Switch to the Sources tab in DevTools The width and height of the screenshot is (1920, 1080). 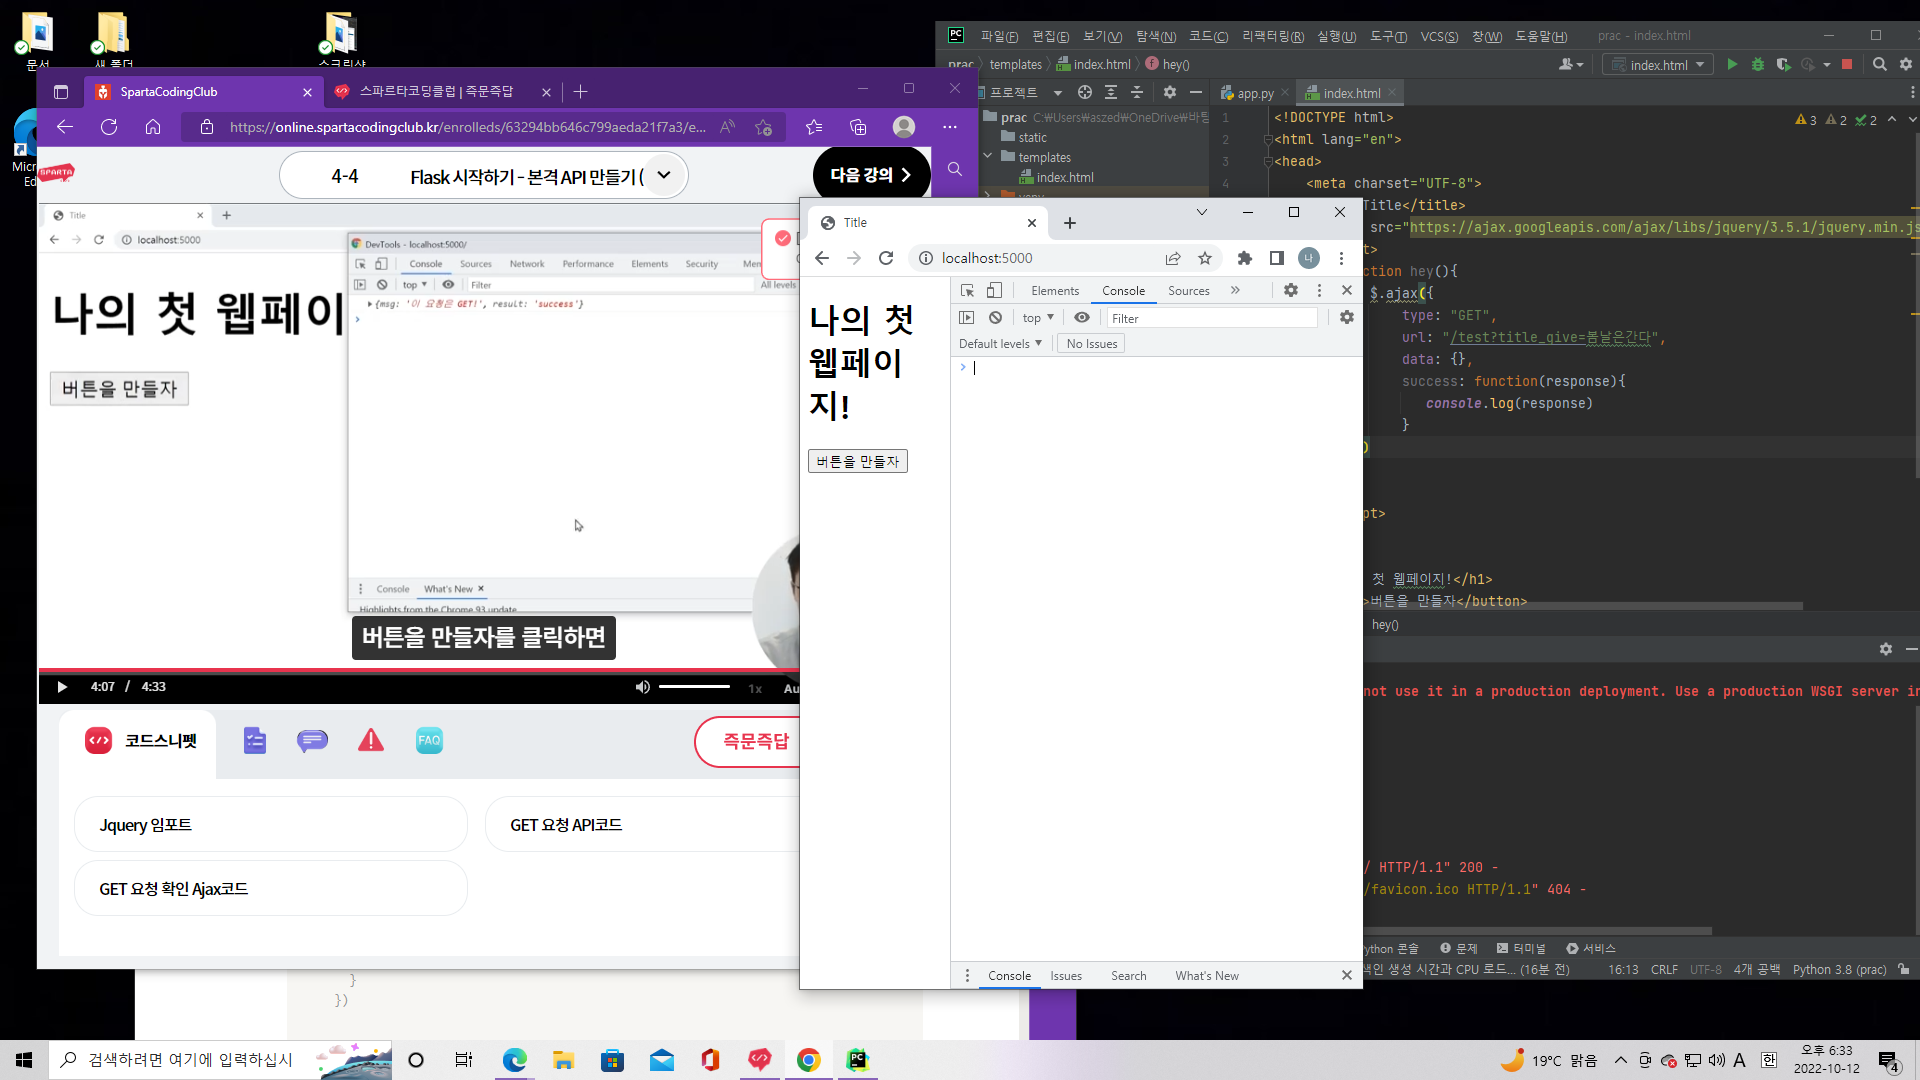coord(1188,291)
